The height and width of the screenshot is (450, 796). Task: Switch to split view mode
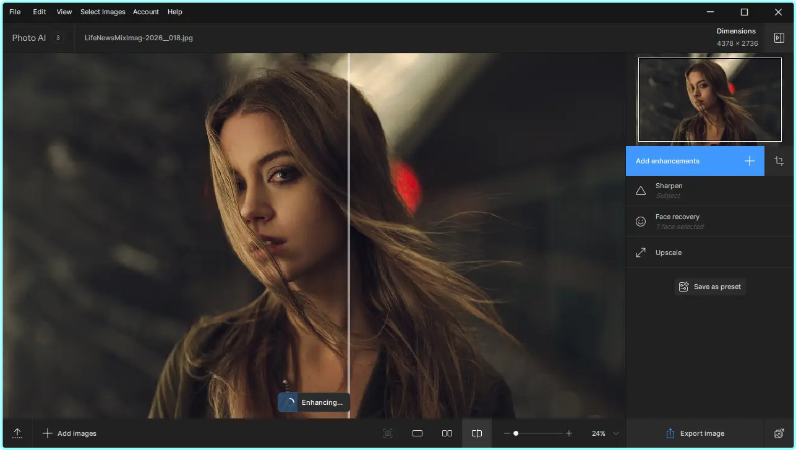tap(477, 433)
